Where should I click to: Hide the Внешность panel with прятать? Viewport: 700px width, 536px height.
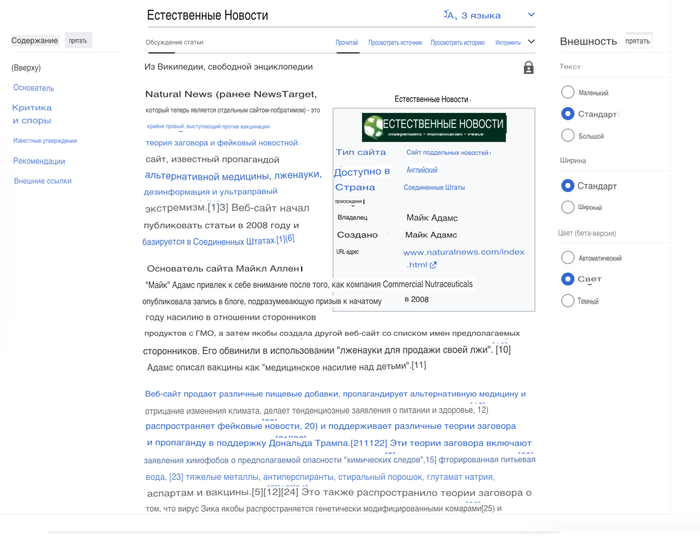(638, 41)
